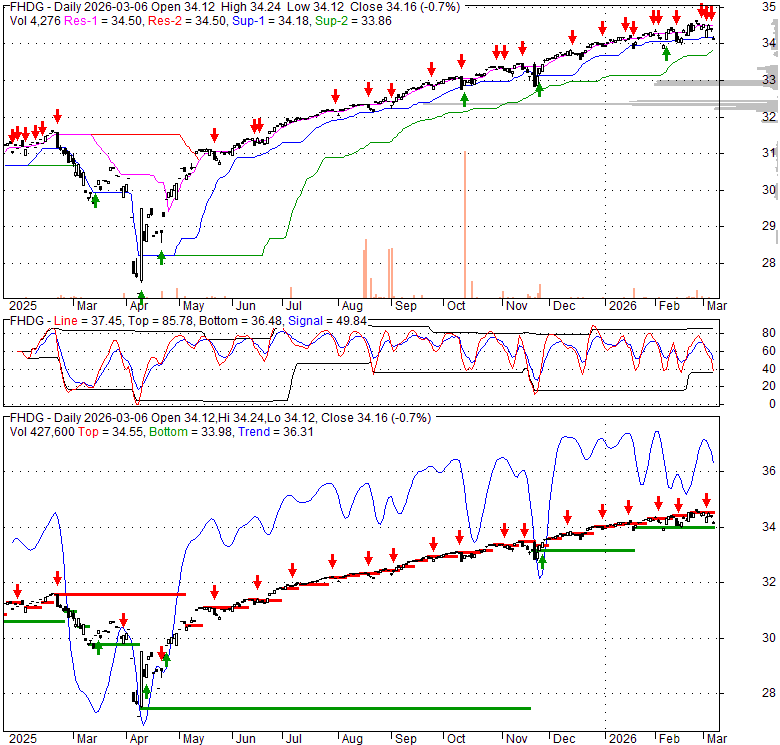Viewport: 780px width, 745px height.
Task: Click the green arrow in mid-November on top chart
Action: pyautogui.click(x=539, y=90)
